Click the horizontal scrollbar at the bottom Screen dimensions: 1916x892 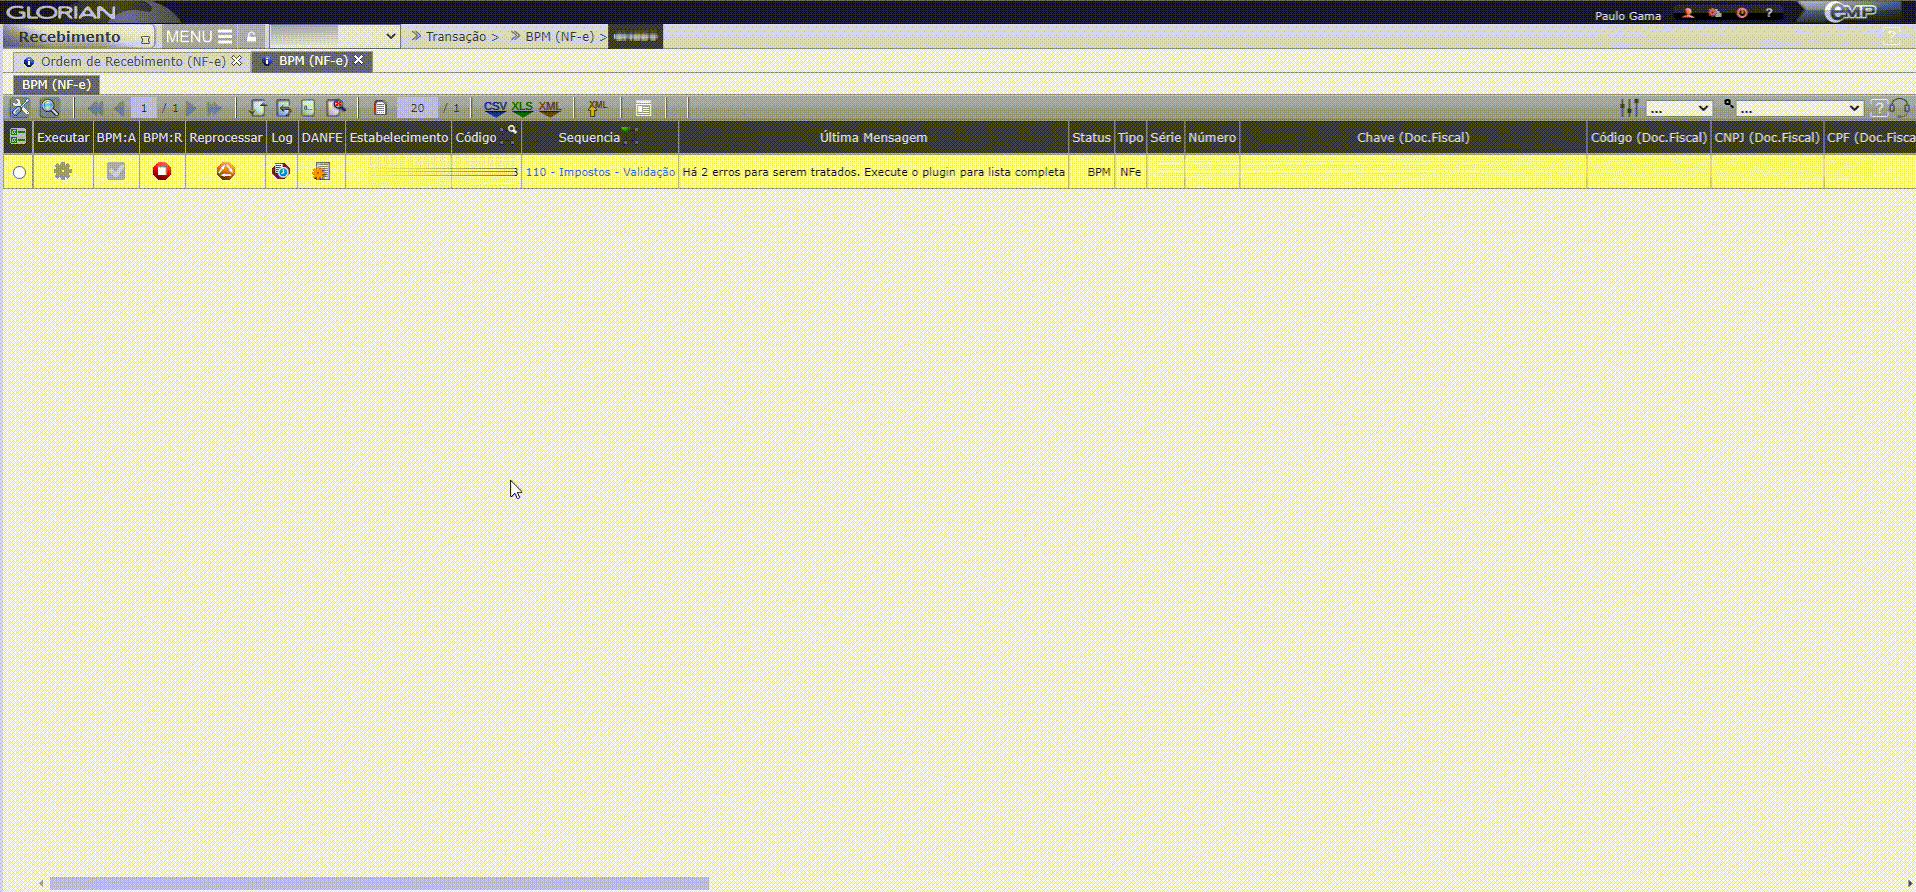[x=379, y=884]
